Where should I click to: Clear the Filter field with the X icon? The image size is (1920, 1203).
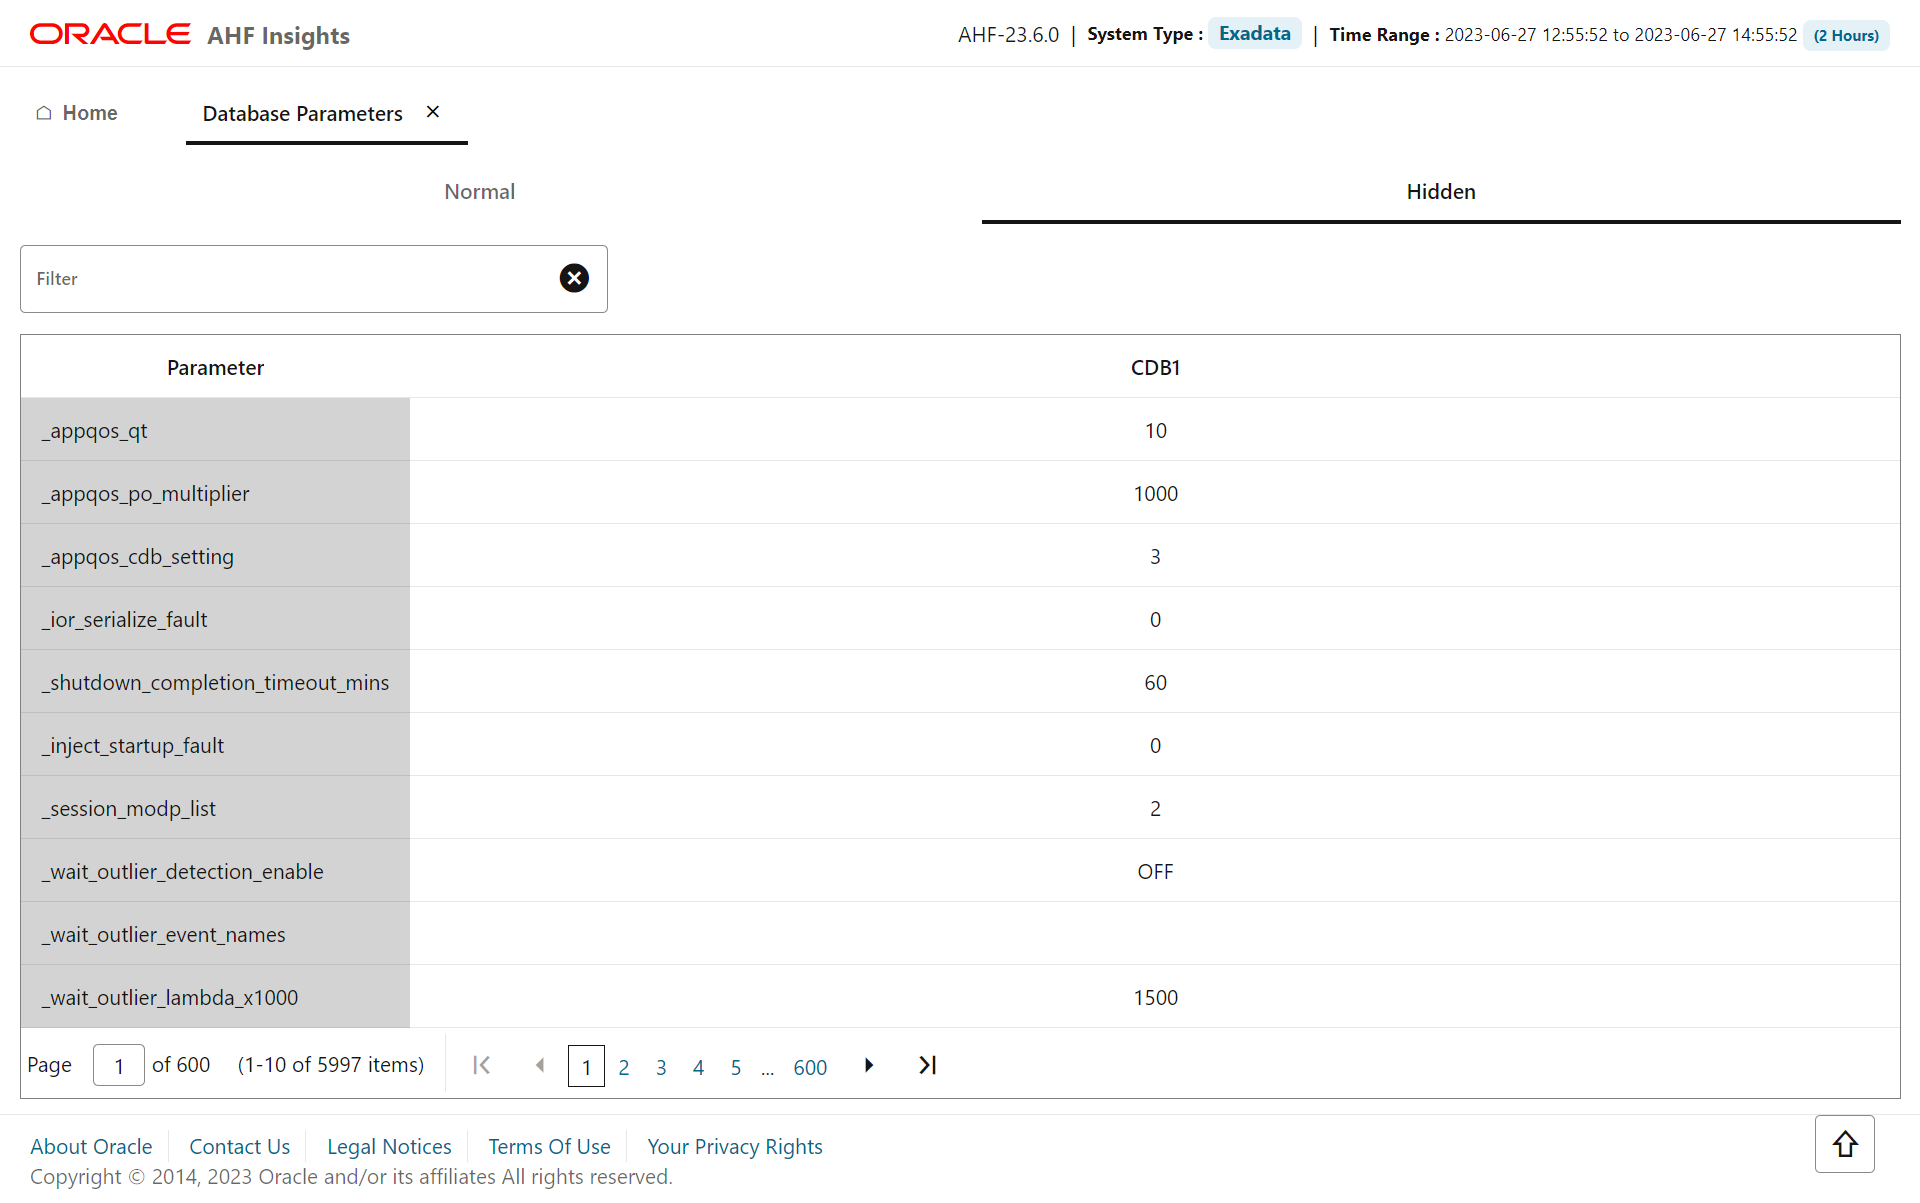coord(574,278)
